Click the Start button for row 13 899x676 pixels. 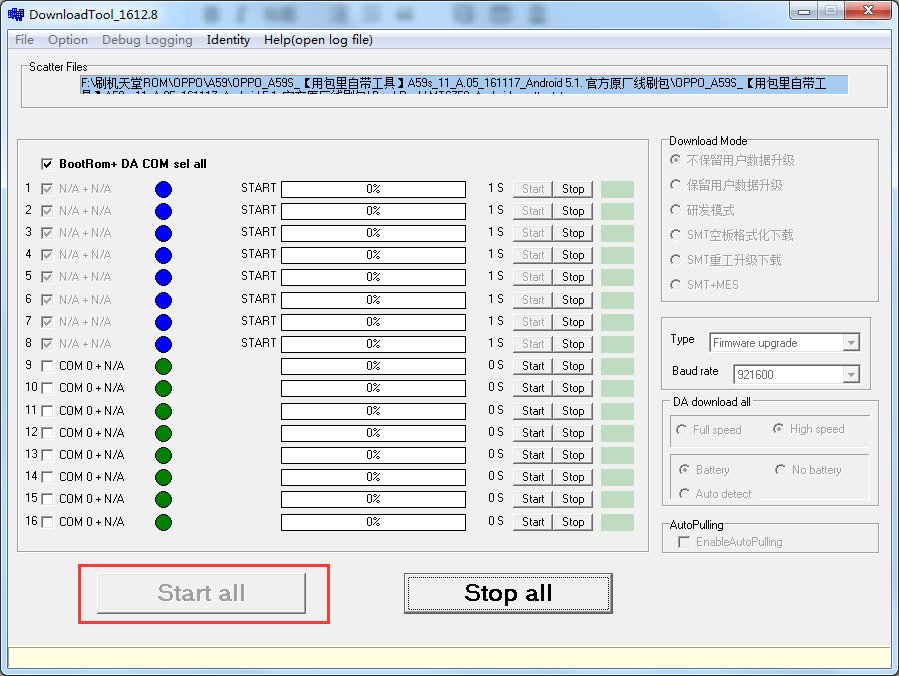tap(533, 455)
